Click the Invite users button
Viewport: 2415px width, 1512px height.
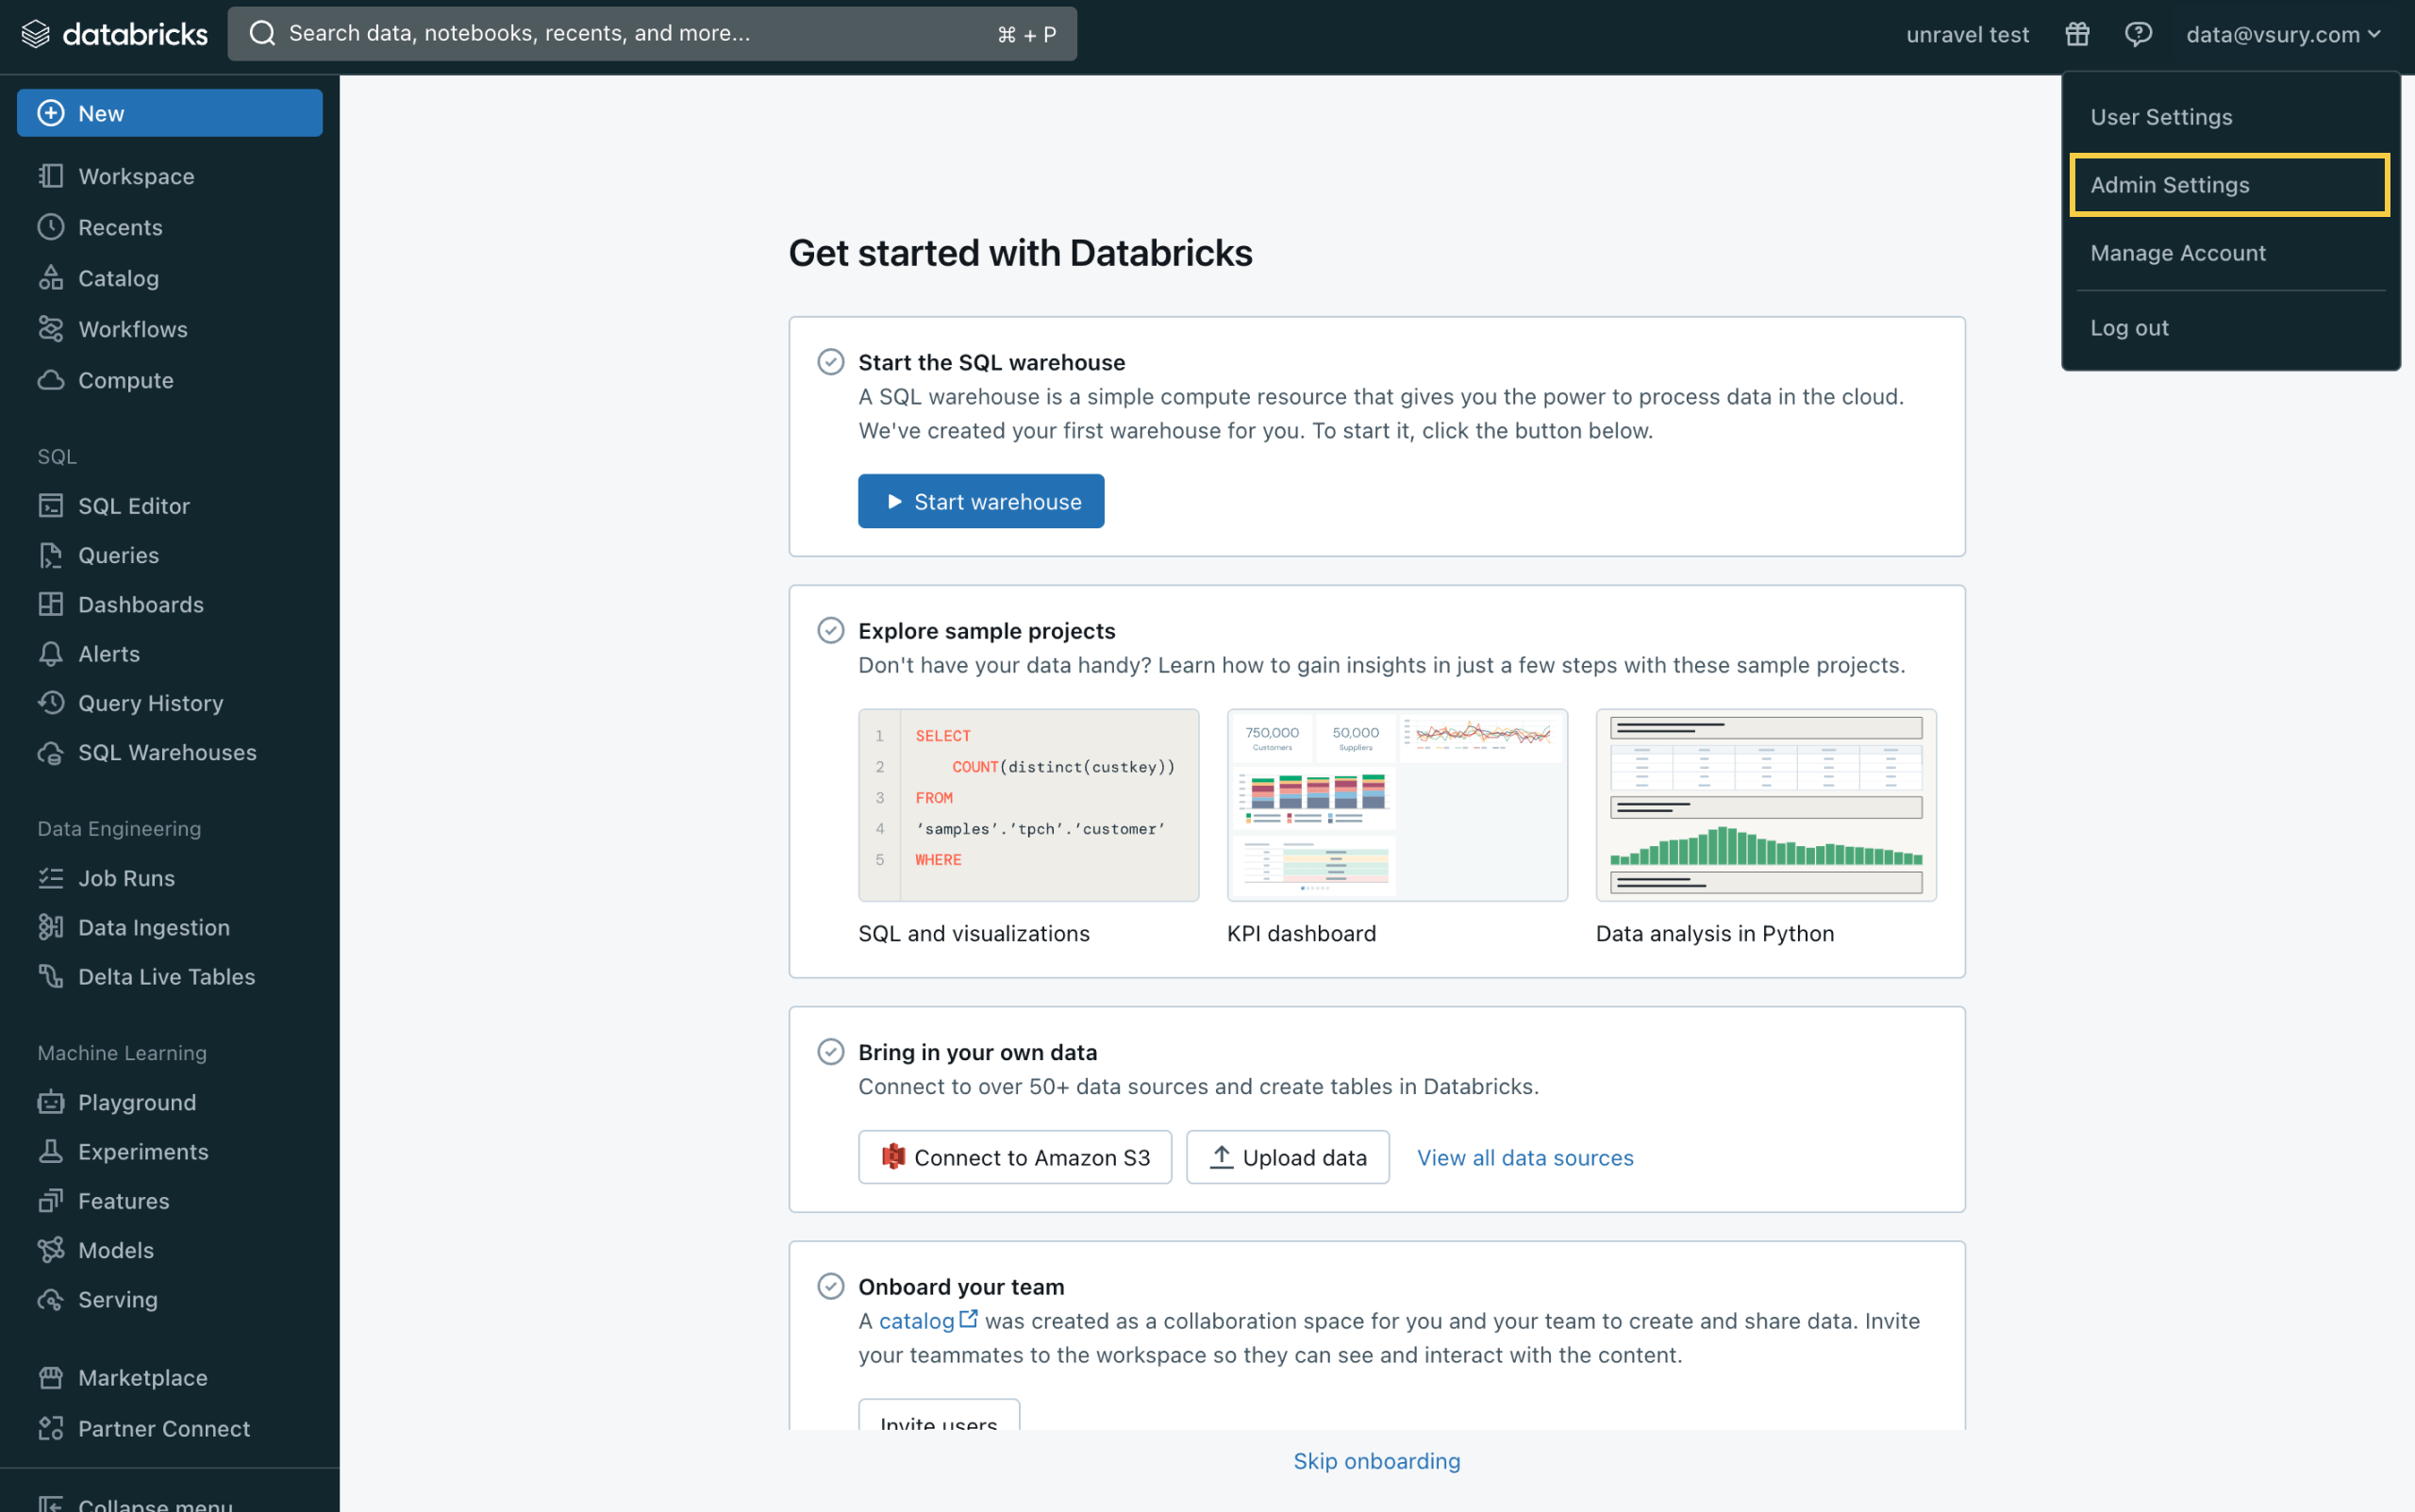[939, 1416]
